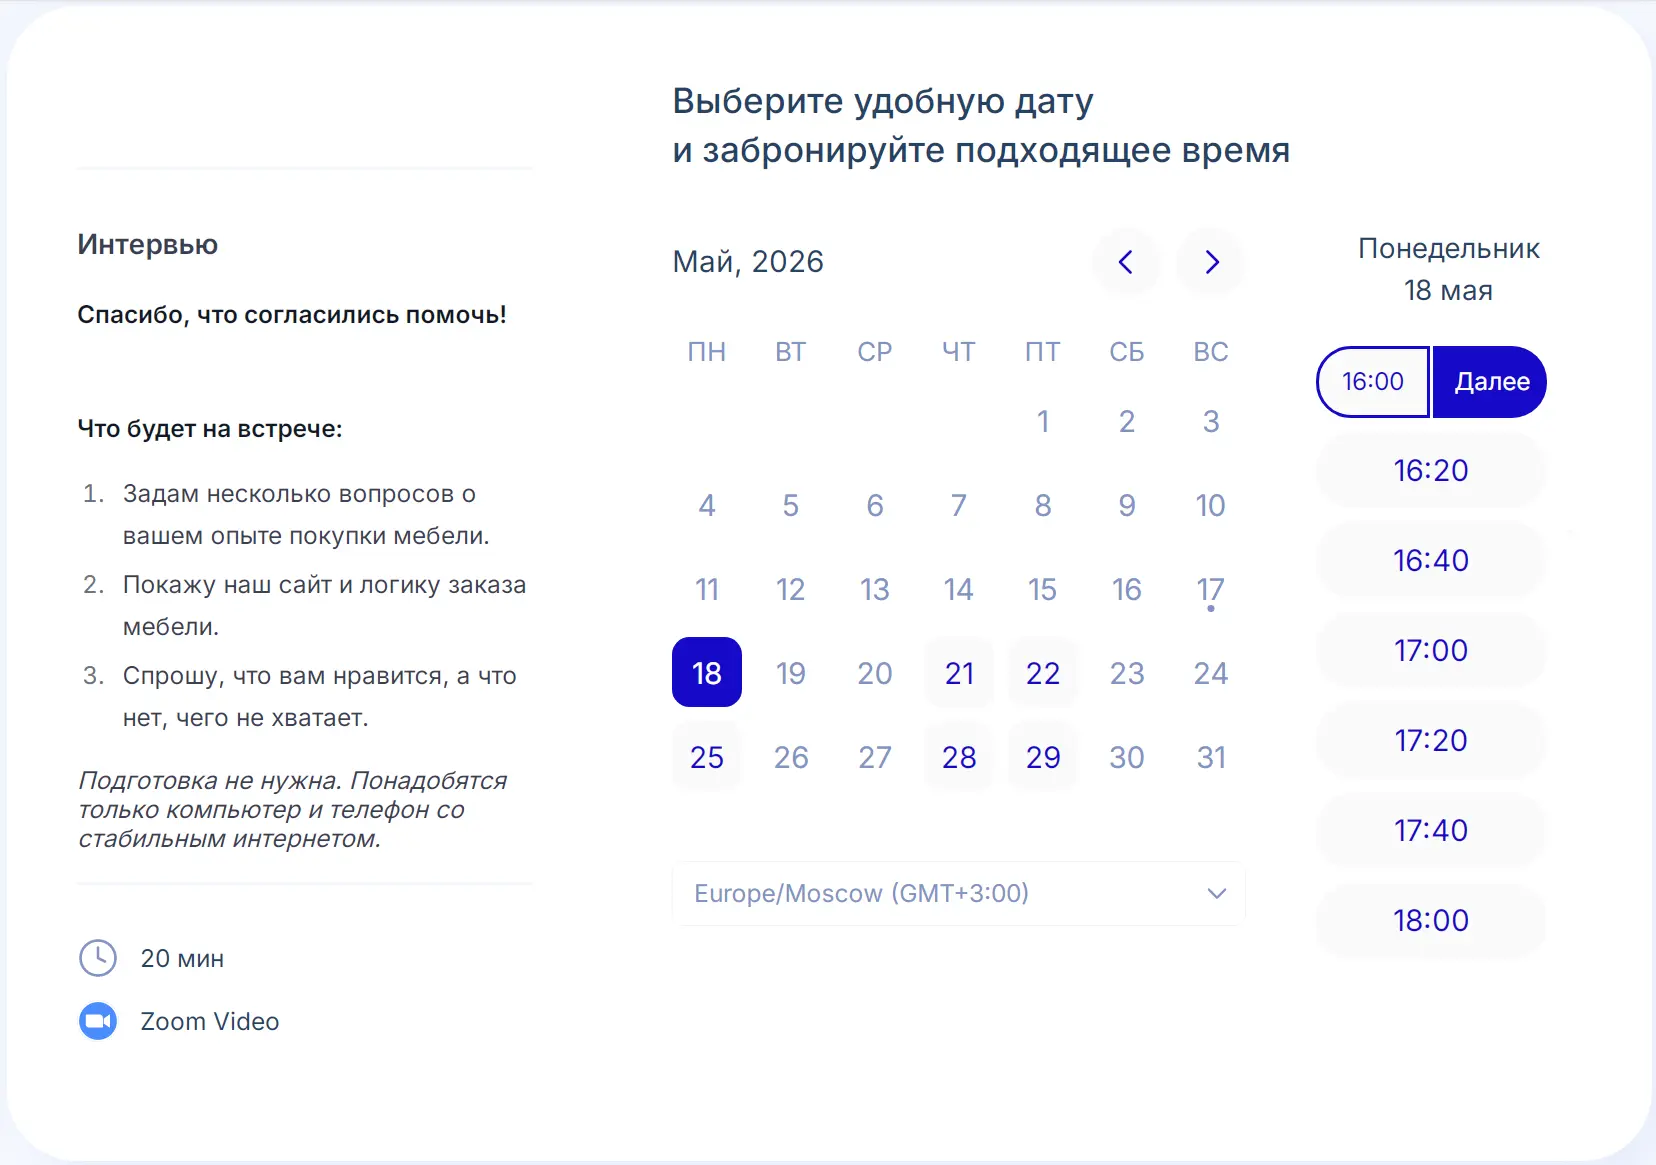Click date 10 in the calendar
This screenshot has width=1656, height=1165.
1211,505
